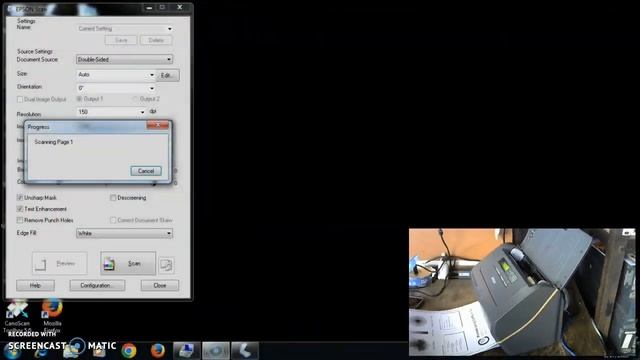
Task: Click the Windows Start orb
Action: (x=12, y=351)
